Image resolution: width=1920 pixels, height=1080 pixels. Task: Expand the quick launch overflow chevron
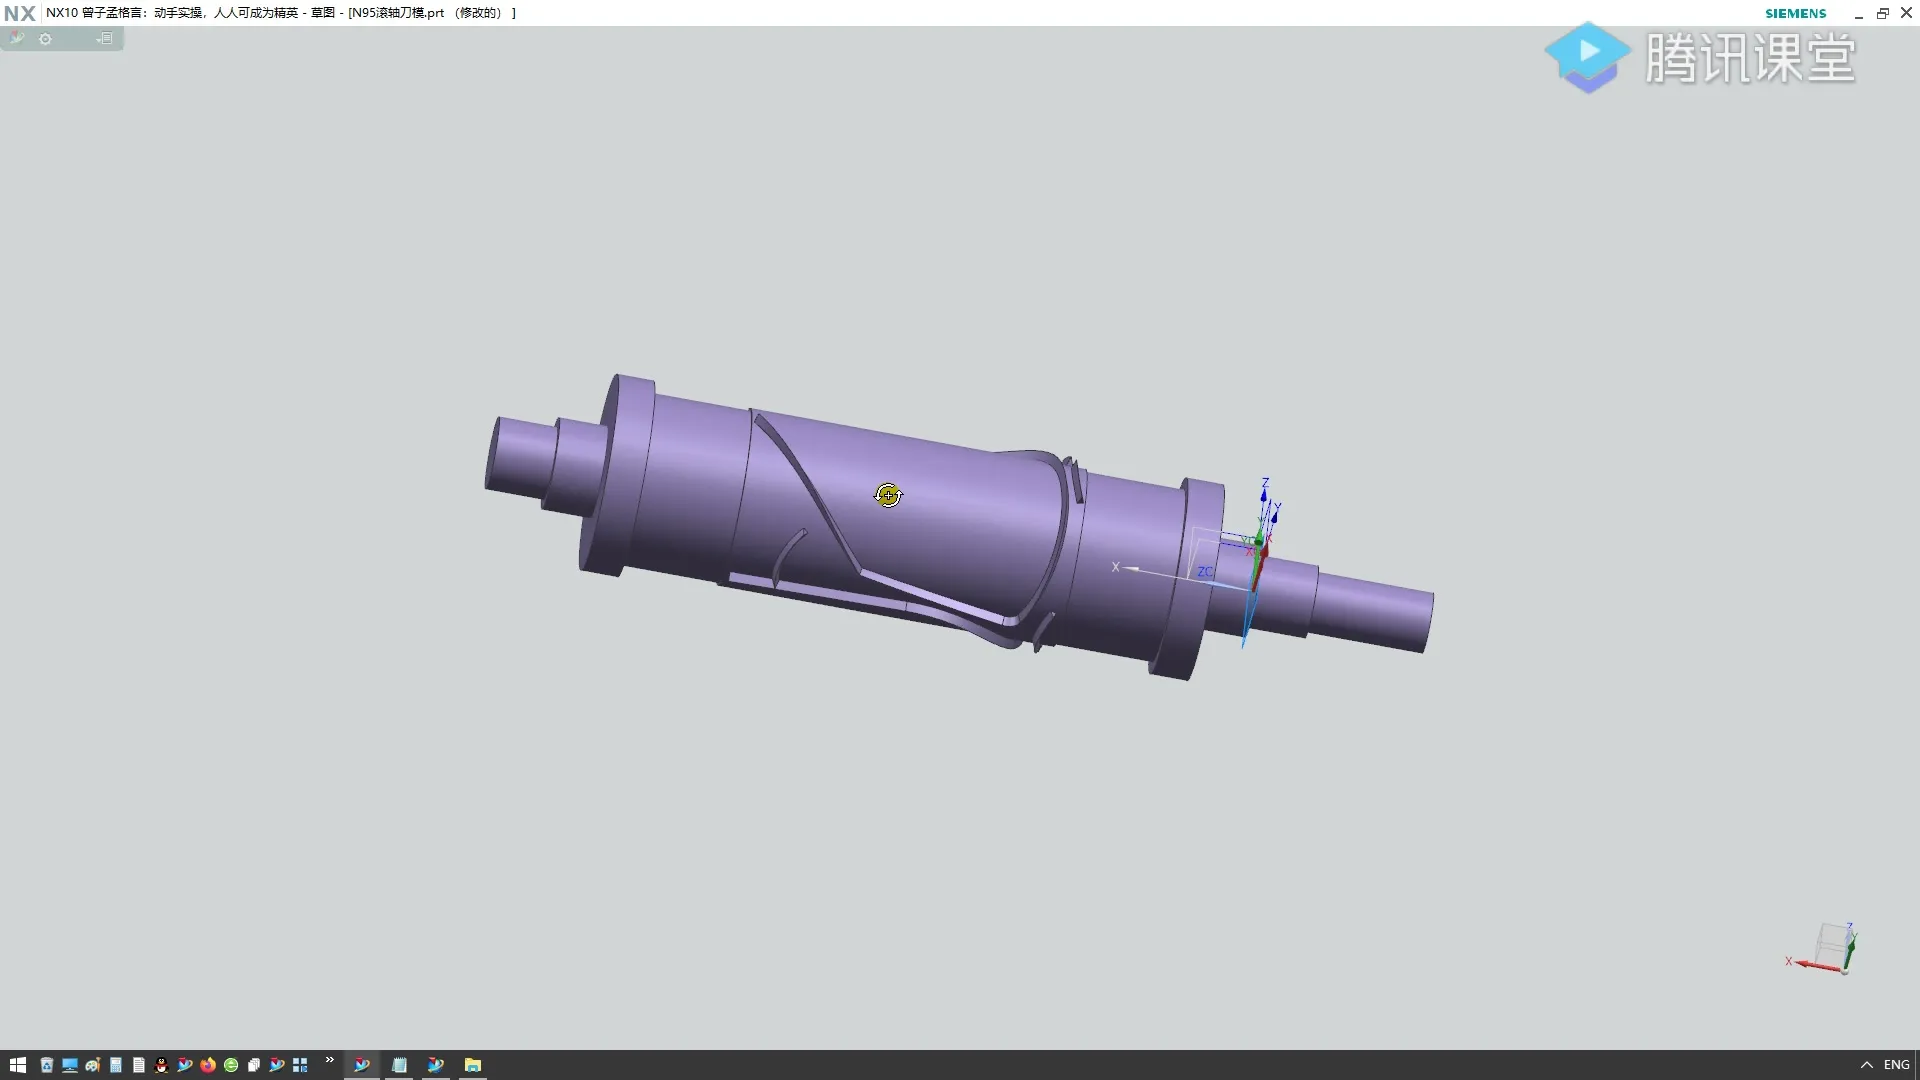(329, 1060)
